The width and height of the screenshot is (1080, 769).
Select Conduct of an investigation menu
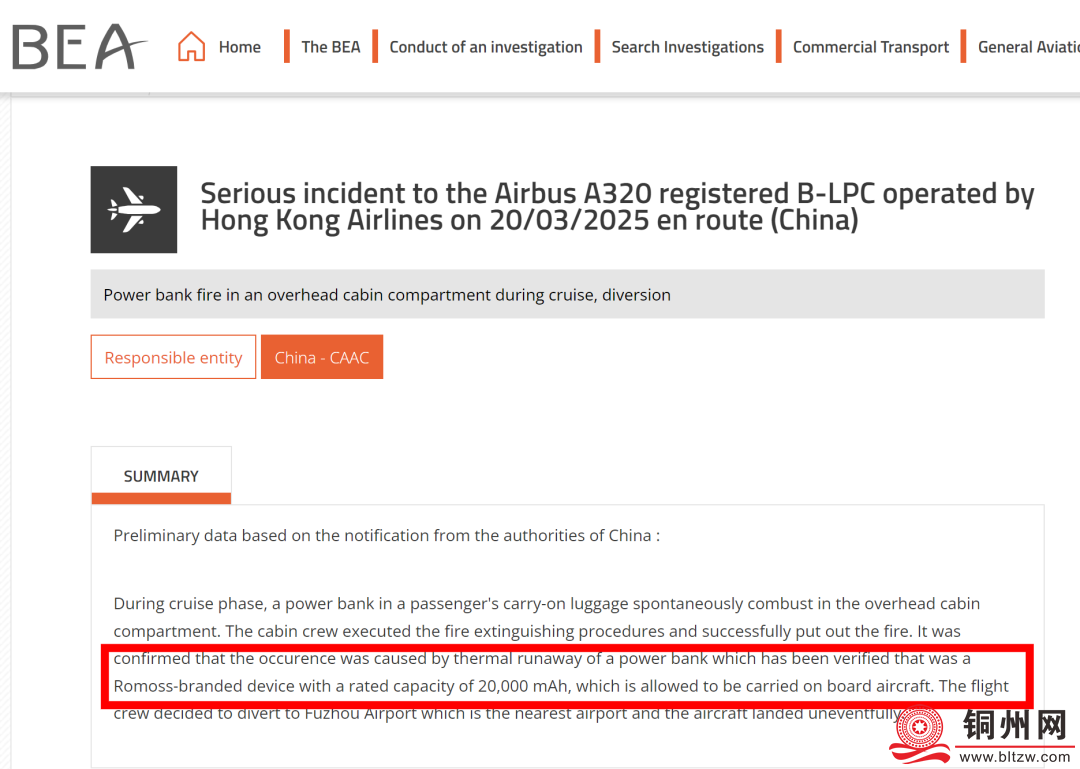(485, 47)
